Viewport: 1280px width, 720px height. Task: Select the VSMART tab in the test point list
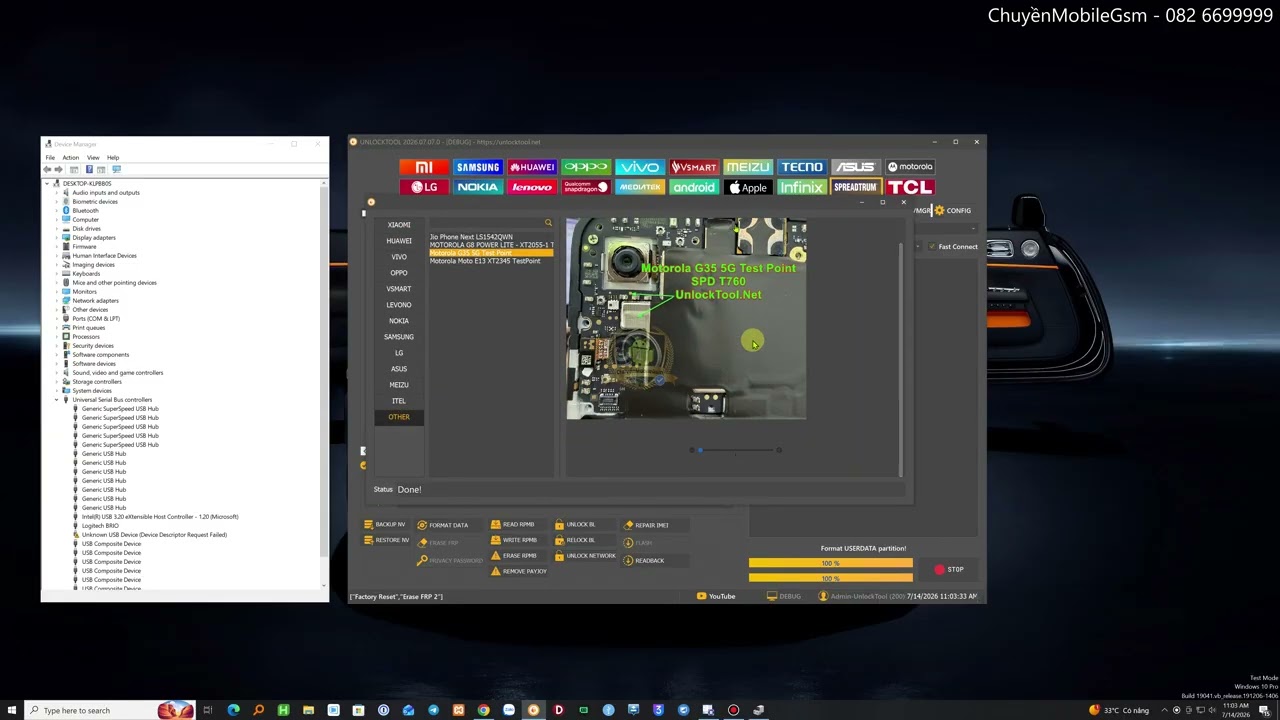(x=399, y=289)
